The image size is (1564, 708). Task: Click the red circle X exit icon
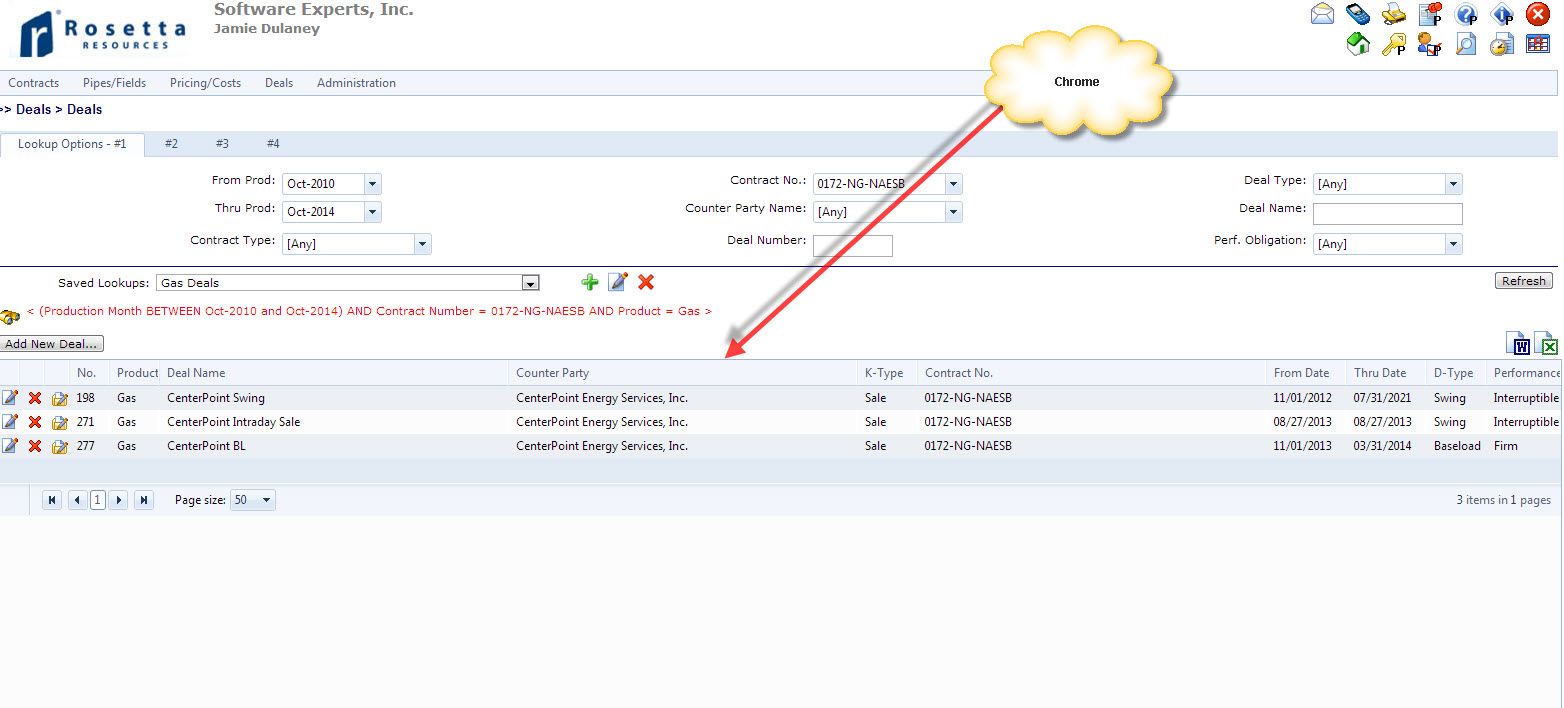pos(1538,14)
